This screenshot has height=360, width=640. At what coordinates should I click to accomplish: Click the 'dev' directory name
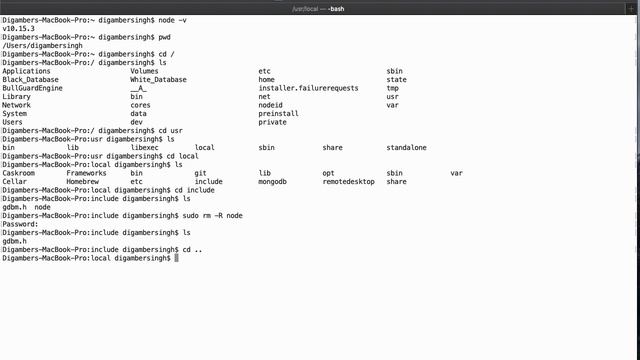click(136, 122)
